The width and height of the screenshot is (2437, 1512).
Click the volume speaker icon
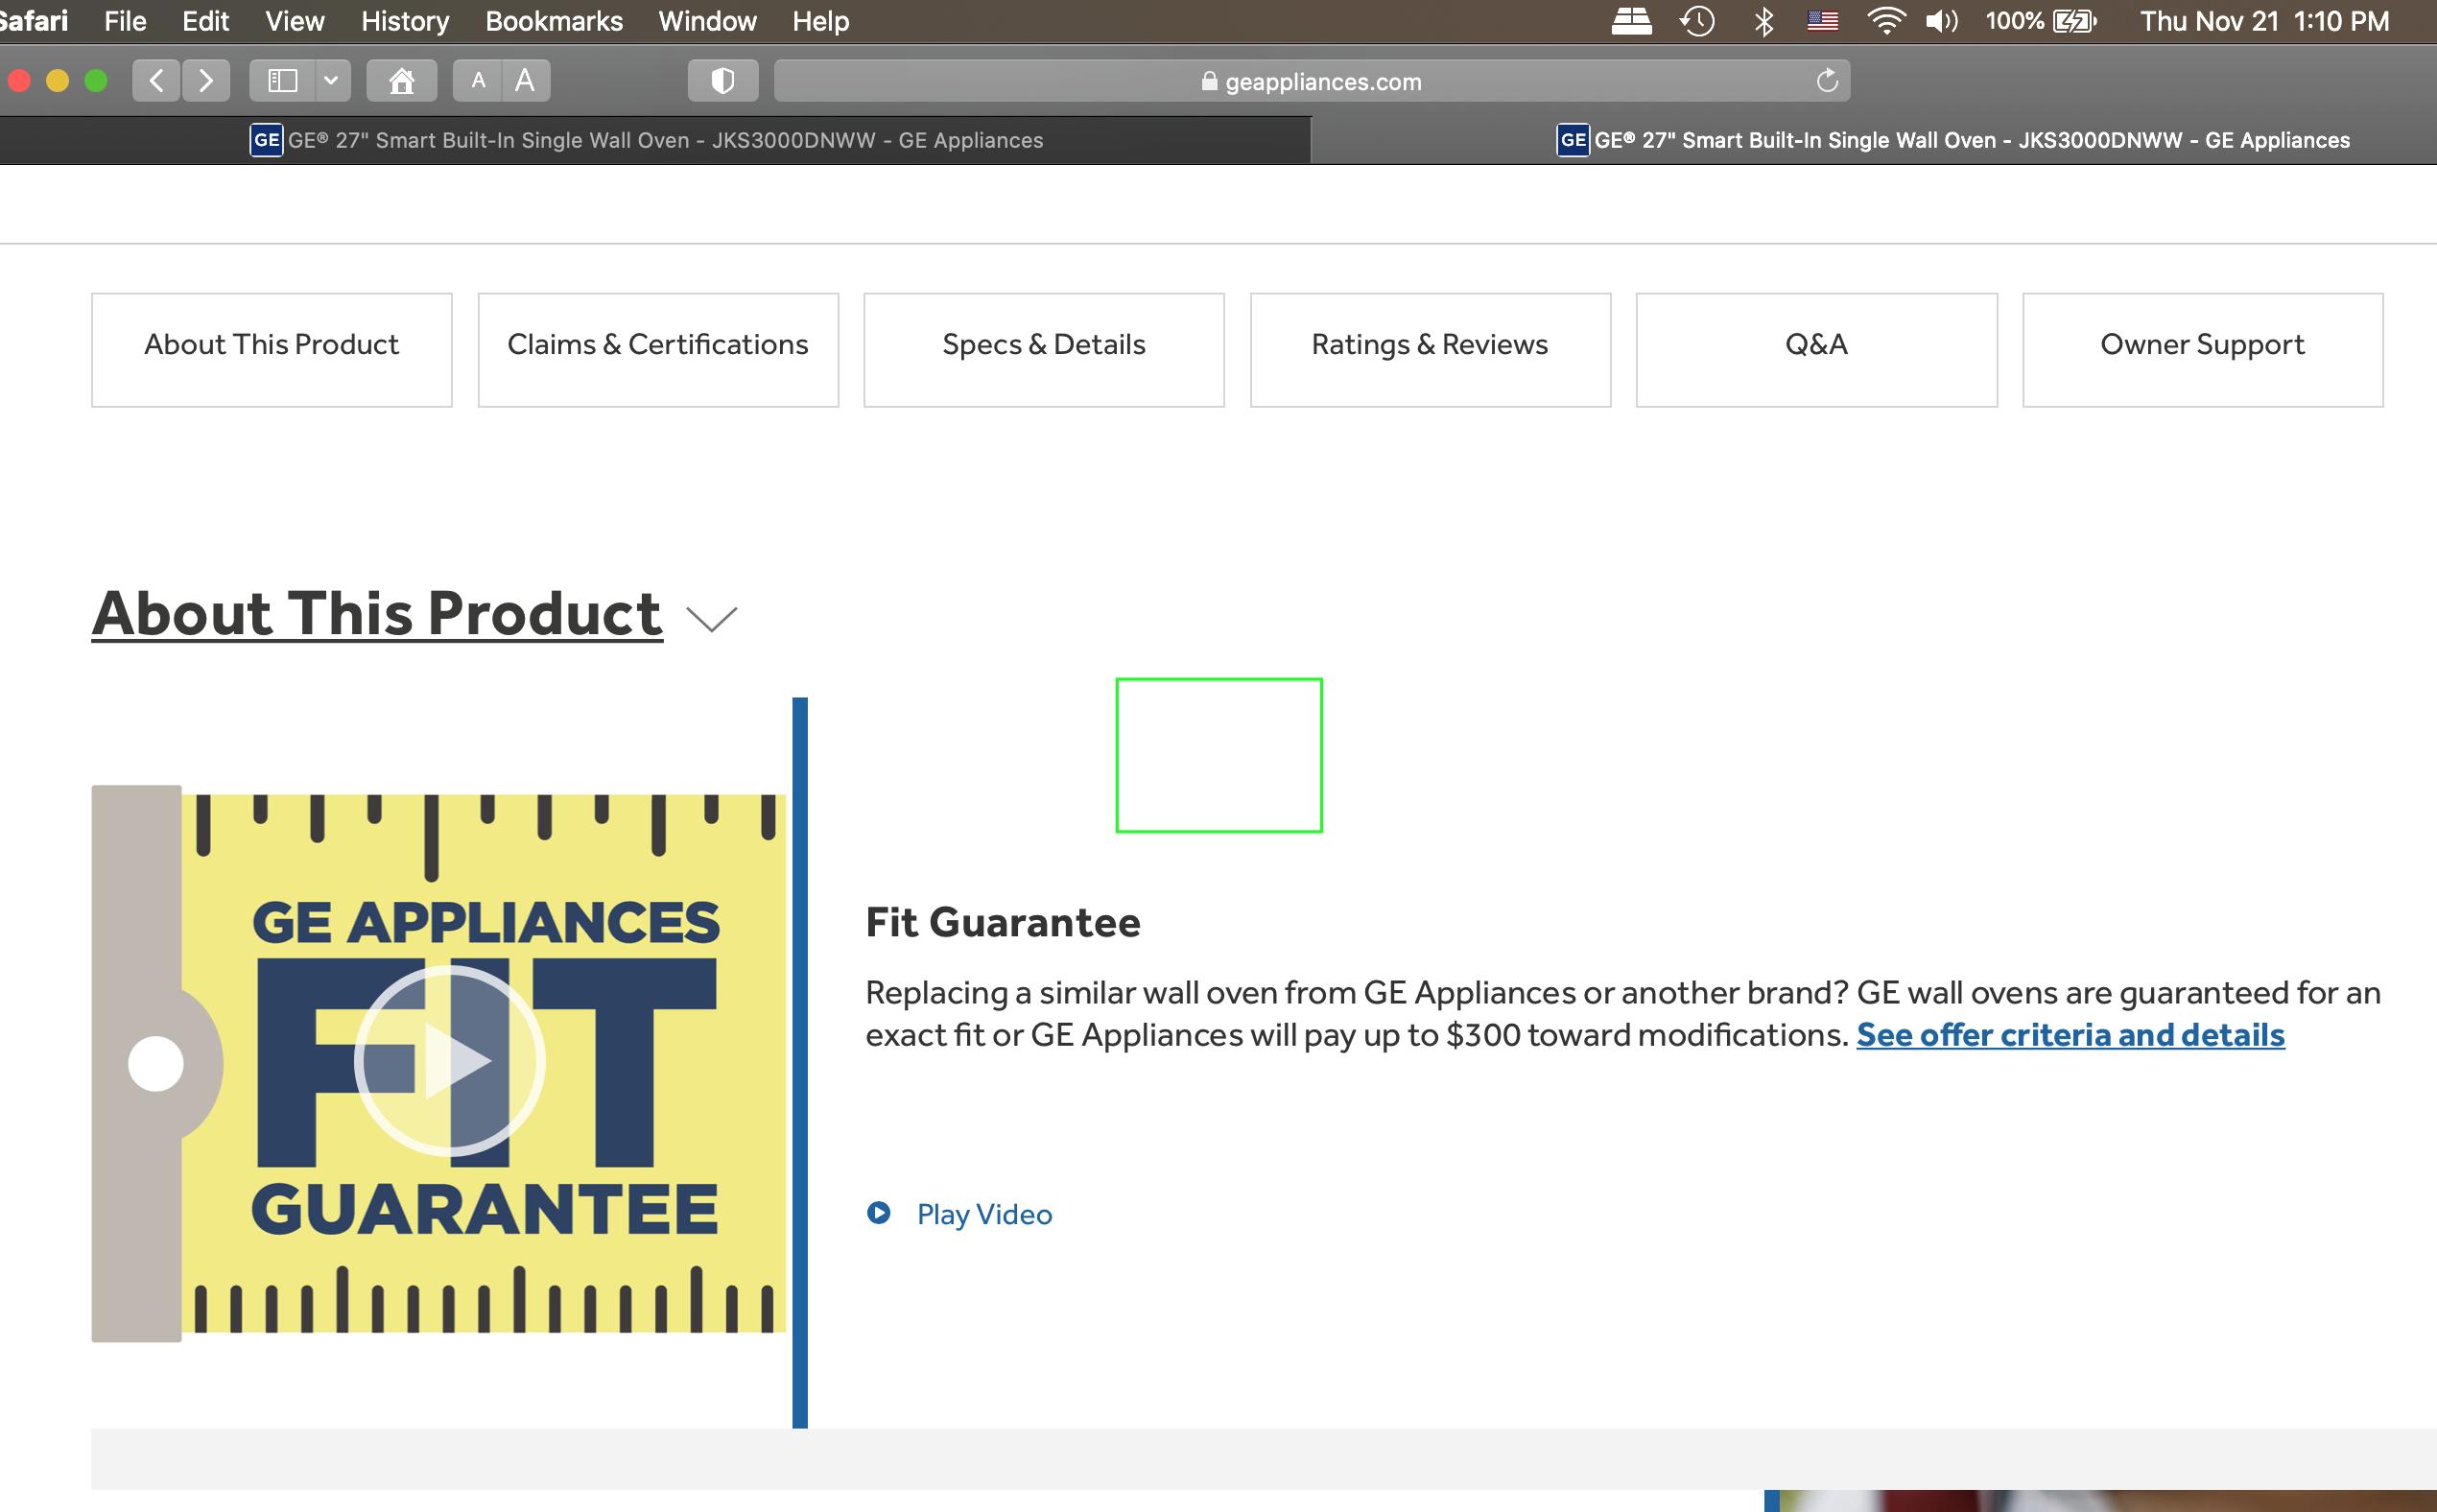tap(1942, 21)
